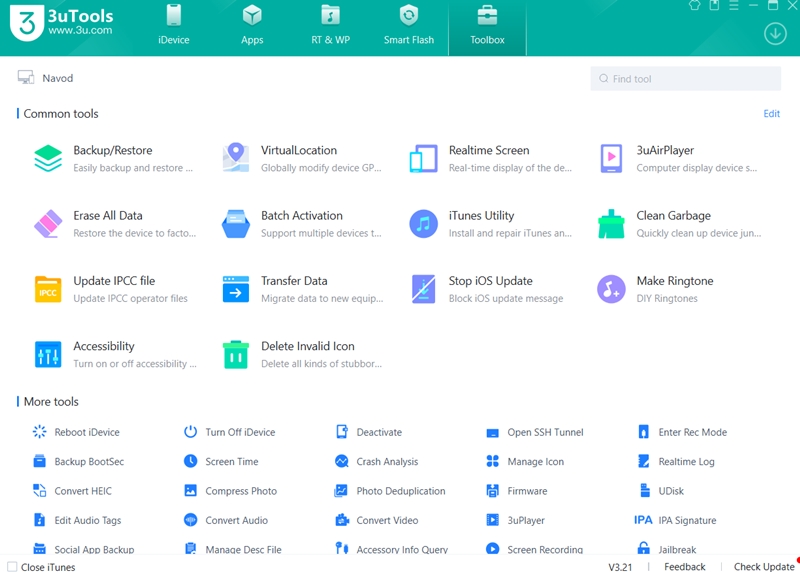800x572 pixels.
Task: Launch the VirtualLocation map pin icon
Action: (236, 158)
